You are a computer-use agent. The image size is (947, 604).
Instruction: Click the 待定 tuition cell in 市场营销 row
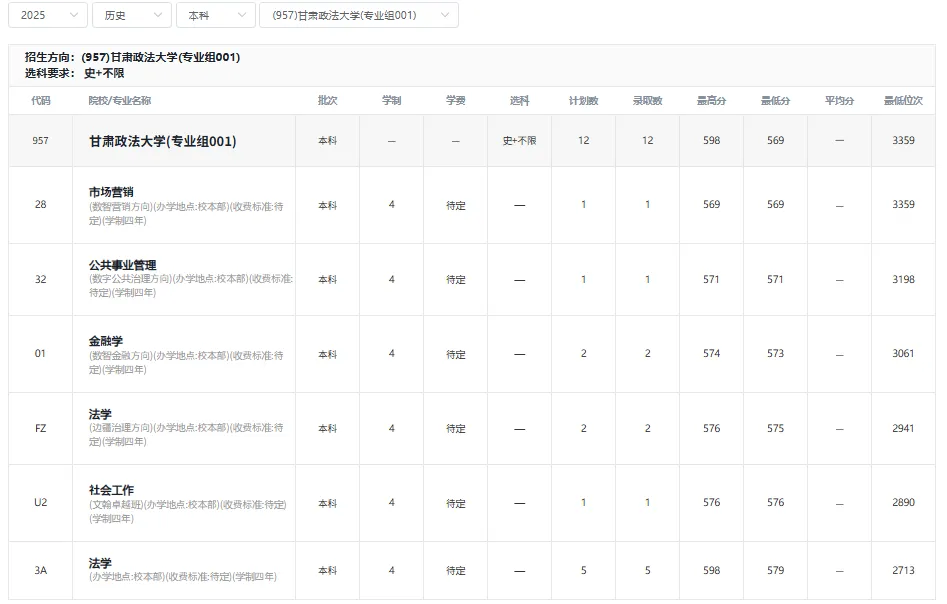coord(455,206)
